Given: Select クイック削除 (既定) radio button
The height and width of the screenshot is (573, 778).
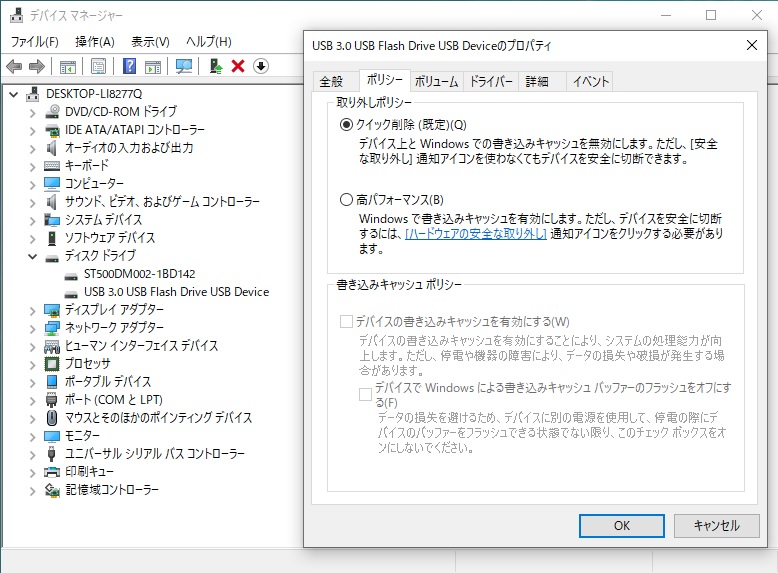Looking at the screenshot, I should click(346, 125).
